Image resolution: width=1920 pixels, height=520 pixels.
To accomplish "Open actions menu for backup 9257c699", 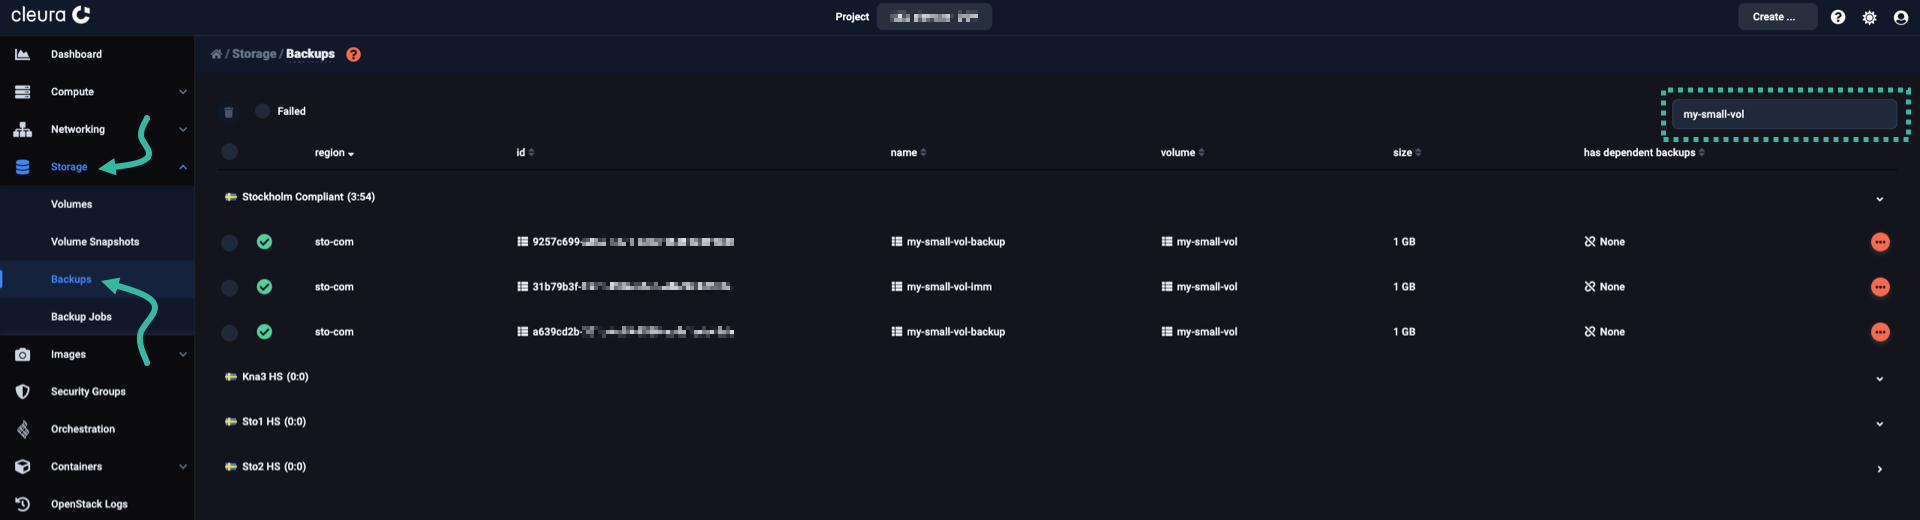I will tap(1880, 242).
